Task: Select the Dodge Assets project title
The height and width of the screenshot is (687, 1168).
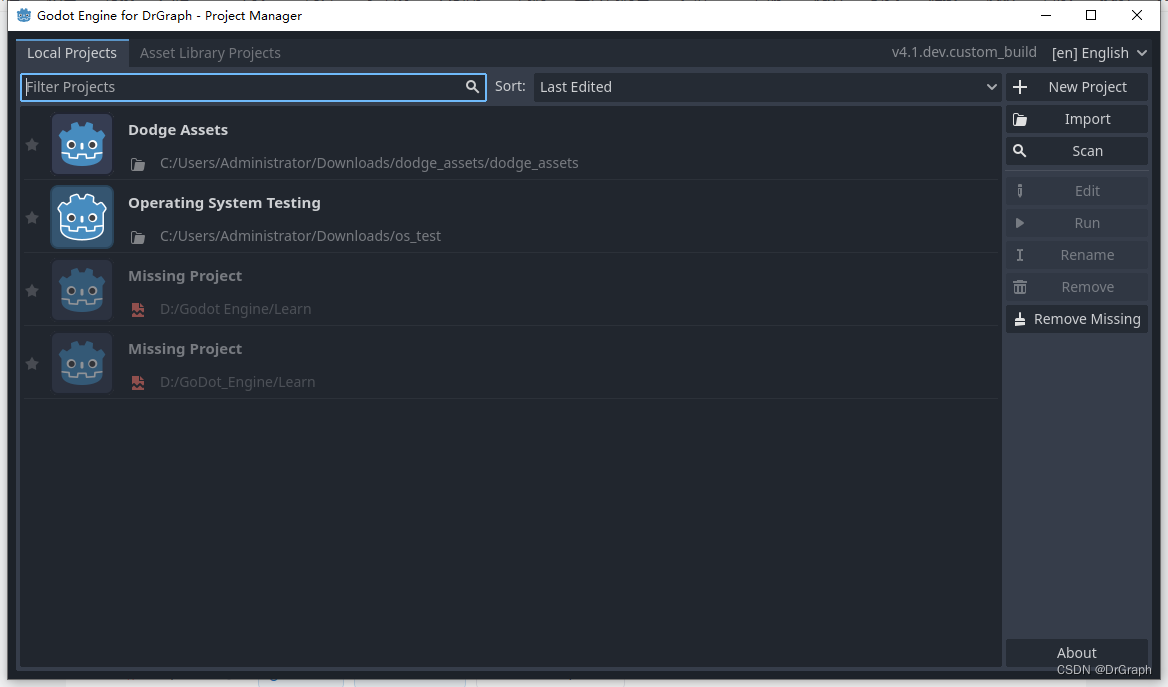Action: 178,130
